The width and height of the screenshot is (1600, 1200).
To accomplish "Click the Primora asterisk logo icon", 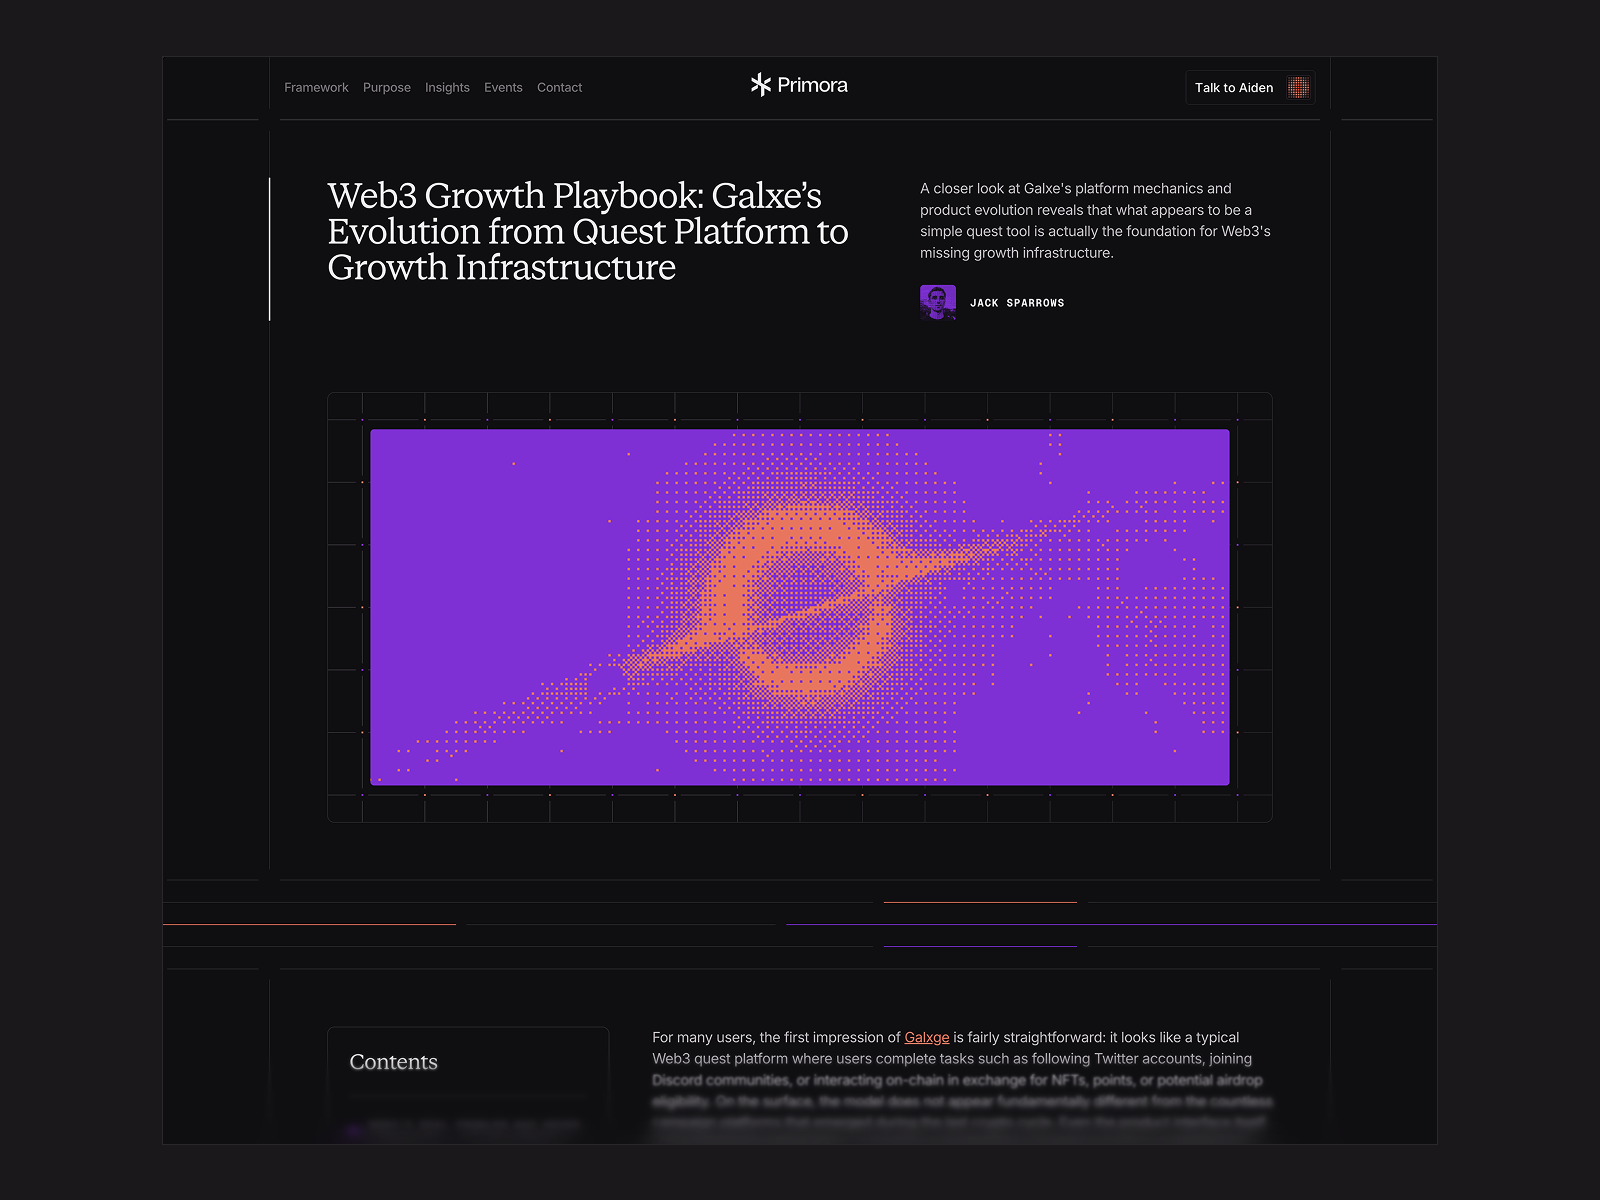I will coord(761,85).
